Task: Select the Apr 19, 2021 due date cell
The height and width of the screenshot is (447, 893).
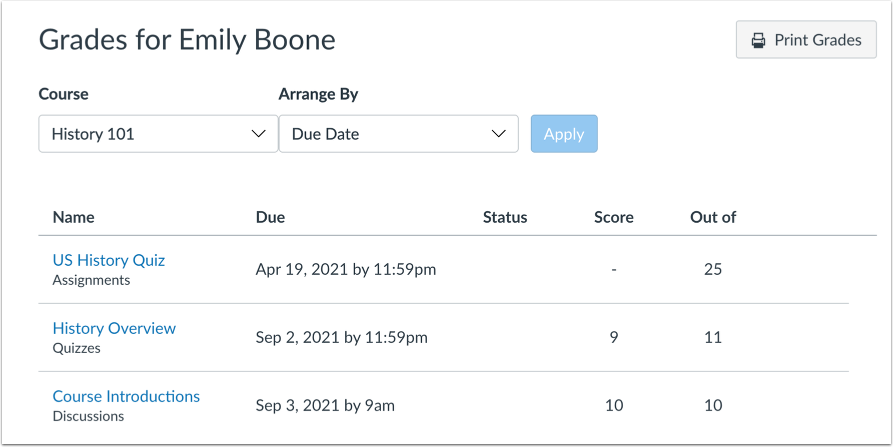Action: point(345,270)
